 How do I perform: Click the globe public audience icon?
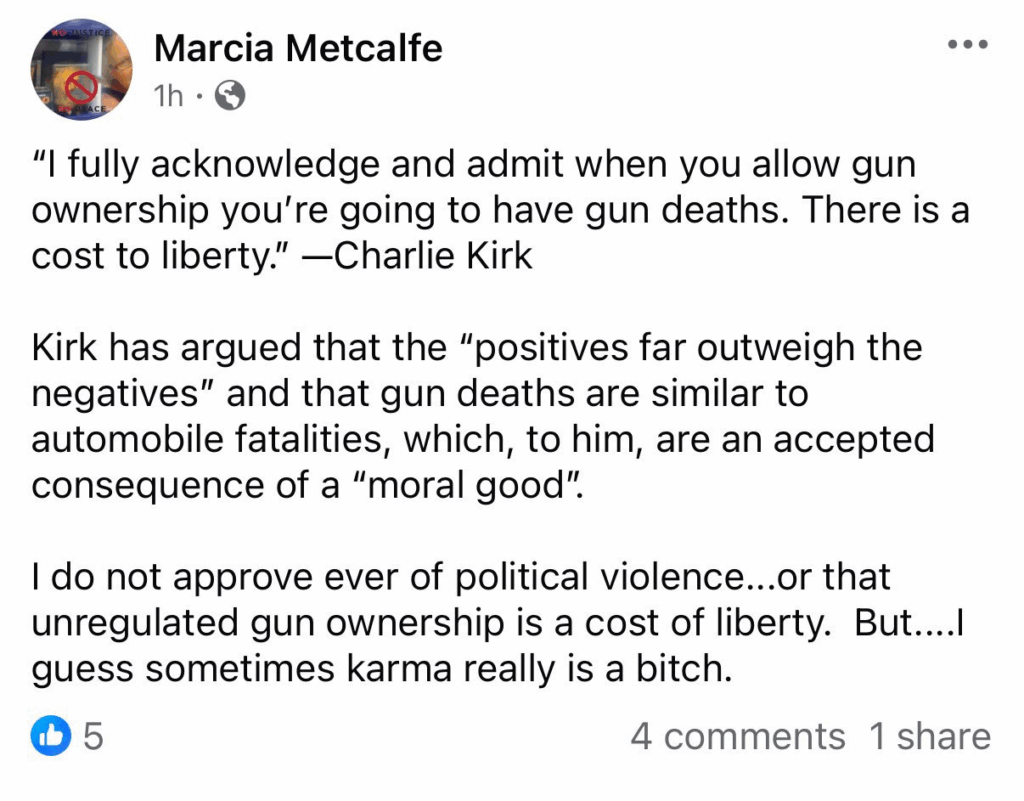pyautogui.click(x=230, y=96)
